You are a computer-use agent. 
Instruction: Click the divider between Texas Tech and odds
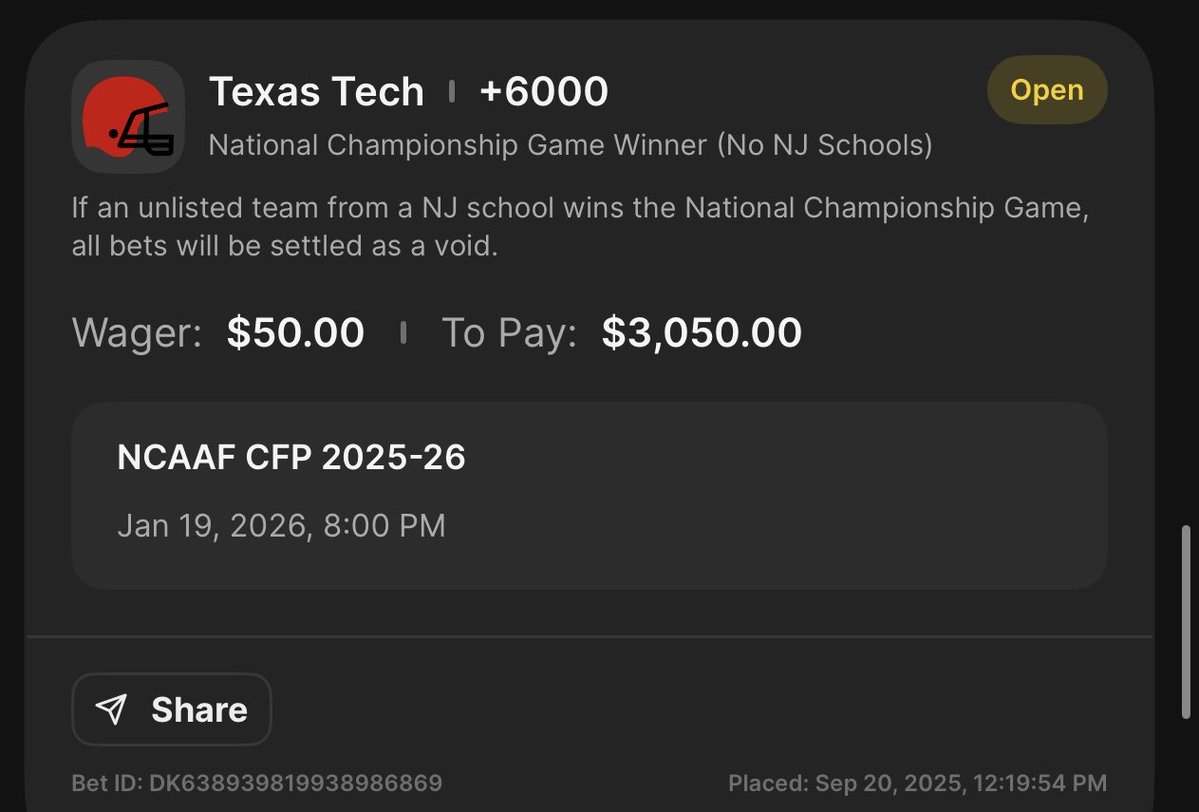(x=452, y=91)
